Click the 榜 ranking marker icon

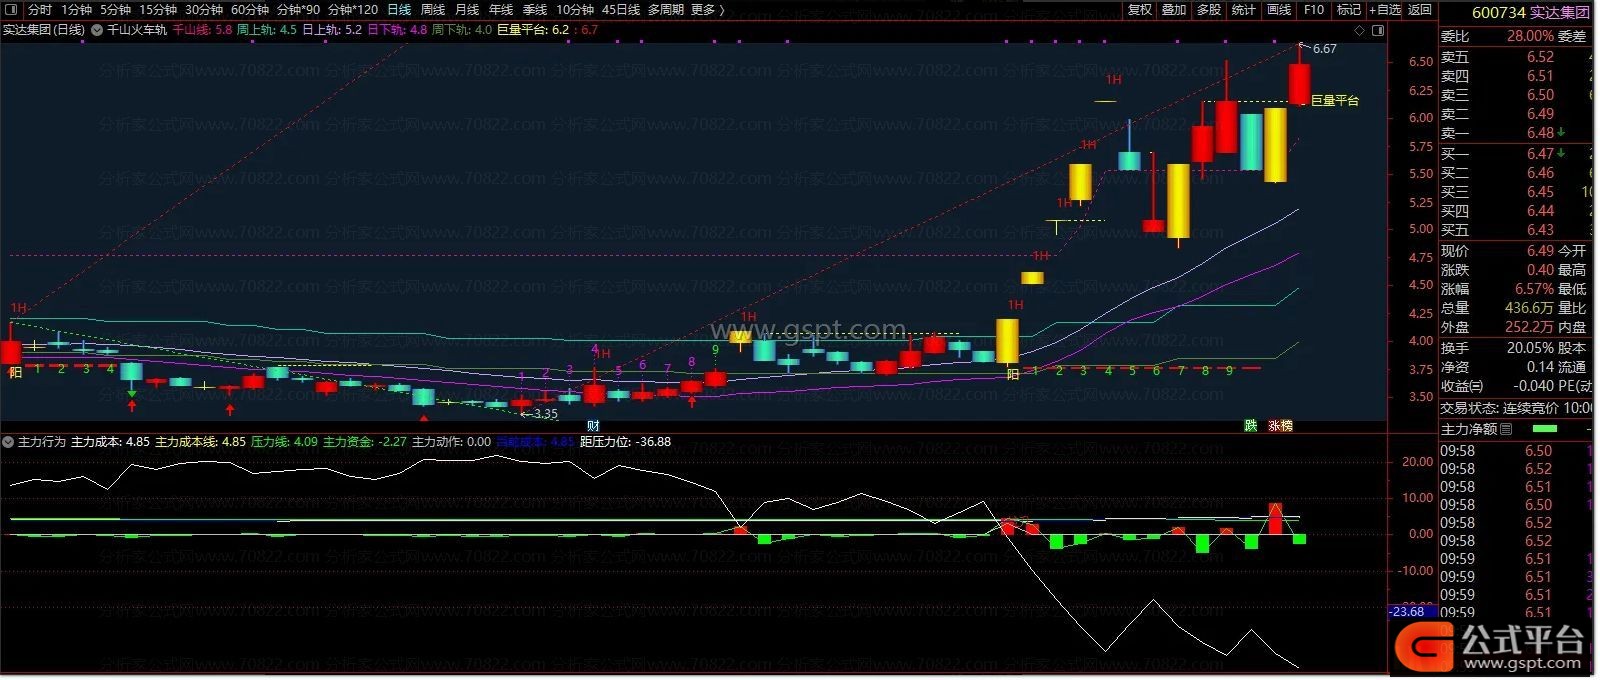1286,426
